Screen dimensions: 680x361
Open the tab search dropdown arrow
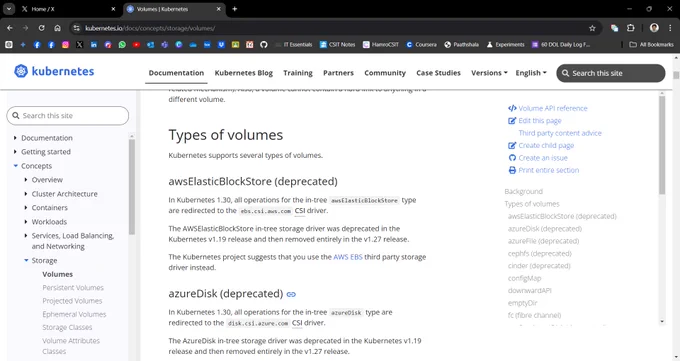[9, 9]
